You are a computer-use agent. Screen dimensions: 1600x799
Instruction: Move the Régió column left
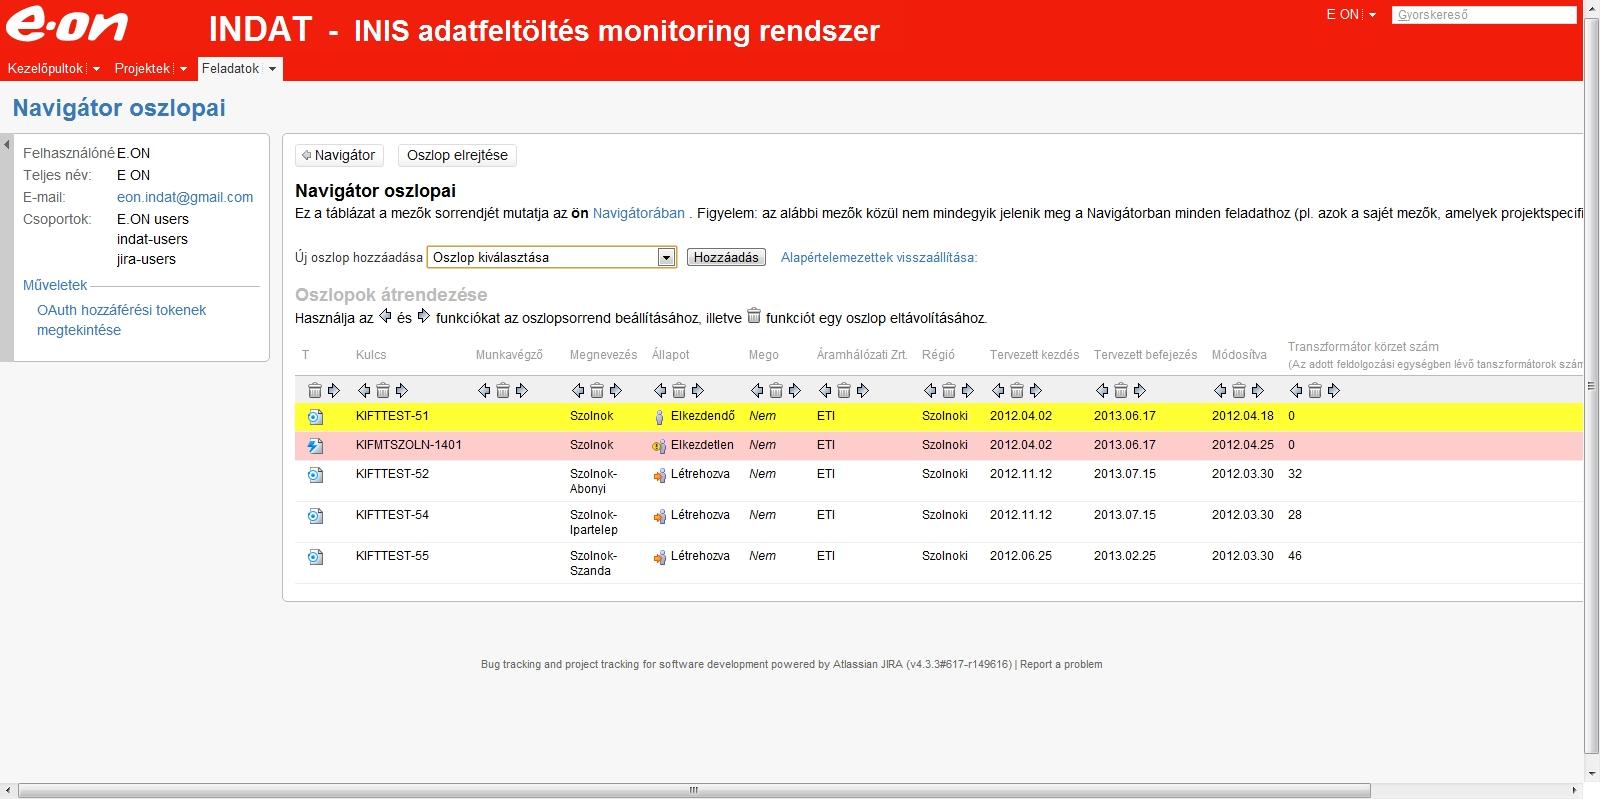pos(930,390)
